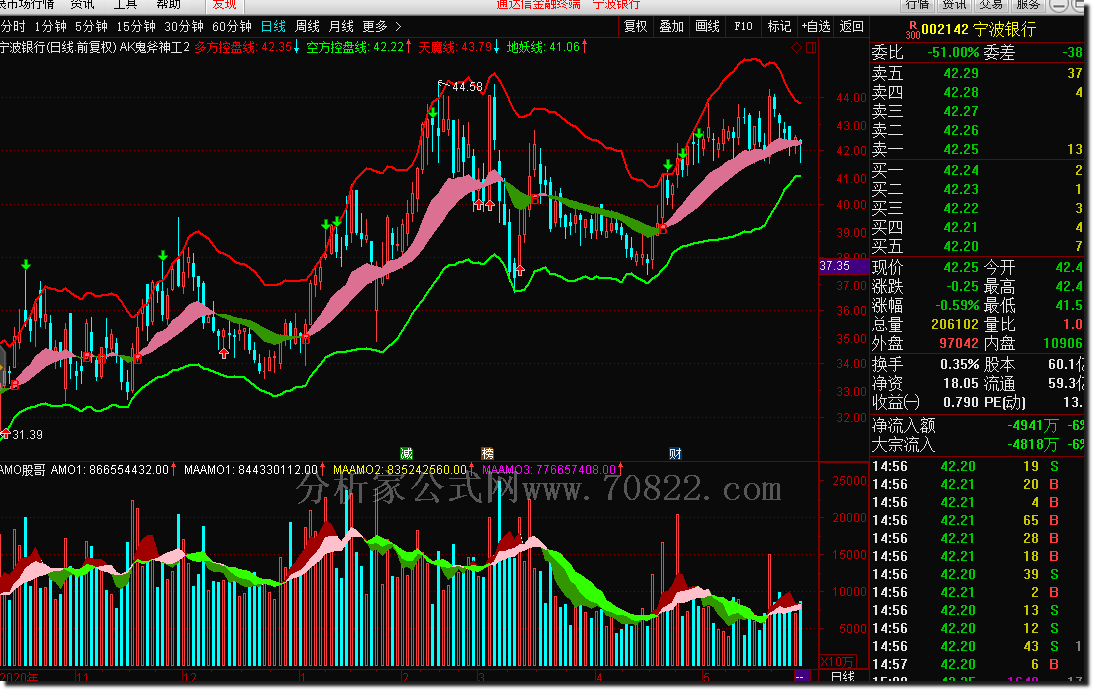
Task: Open the 更多 periods dropdown
Action: point(375,27)
